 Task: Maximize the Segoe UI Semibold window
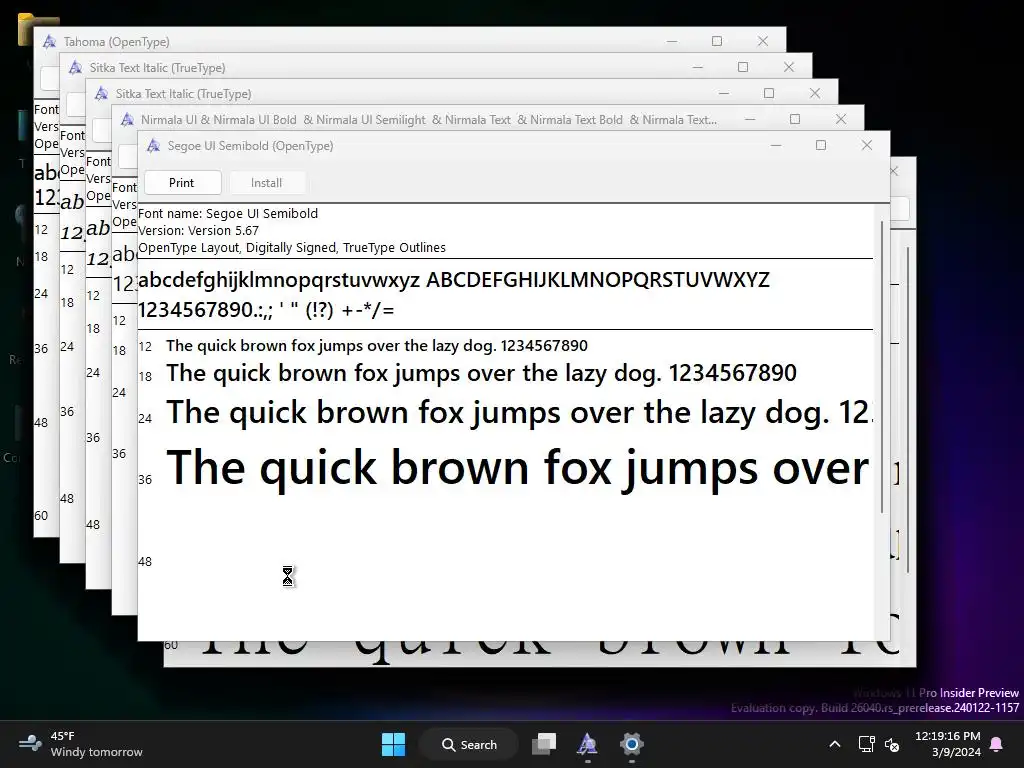(x=821, y=145)
